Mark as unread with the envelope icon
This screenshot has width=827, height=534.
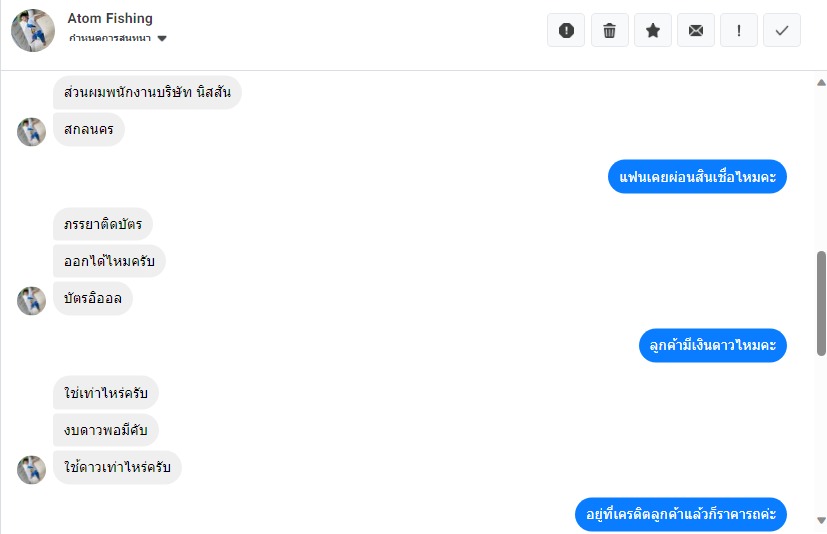(696, 30)
